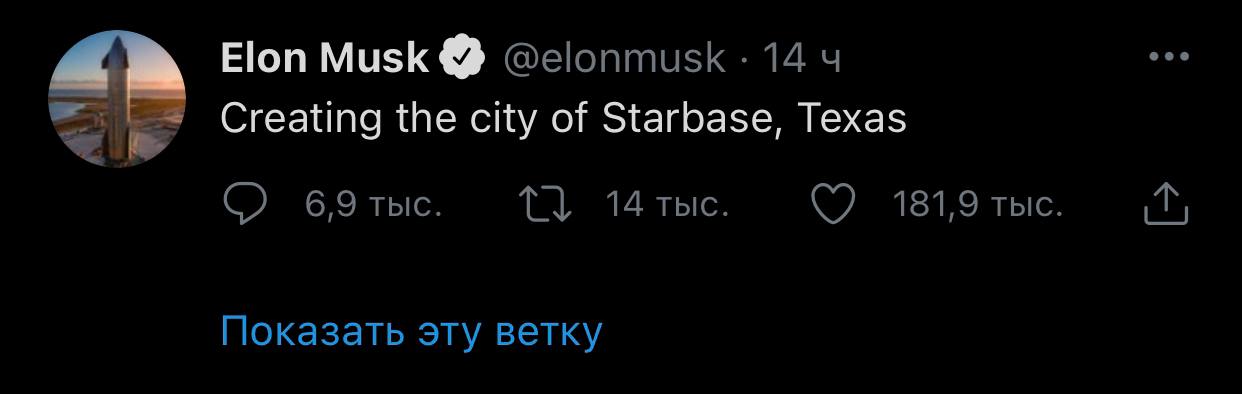The image size is (1242, 394).
Task: Click the 14 тыс. retweet count
Action: [x=668, y=206]
